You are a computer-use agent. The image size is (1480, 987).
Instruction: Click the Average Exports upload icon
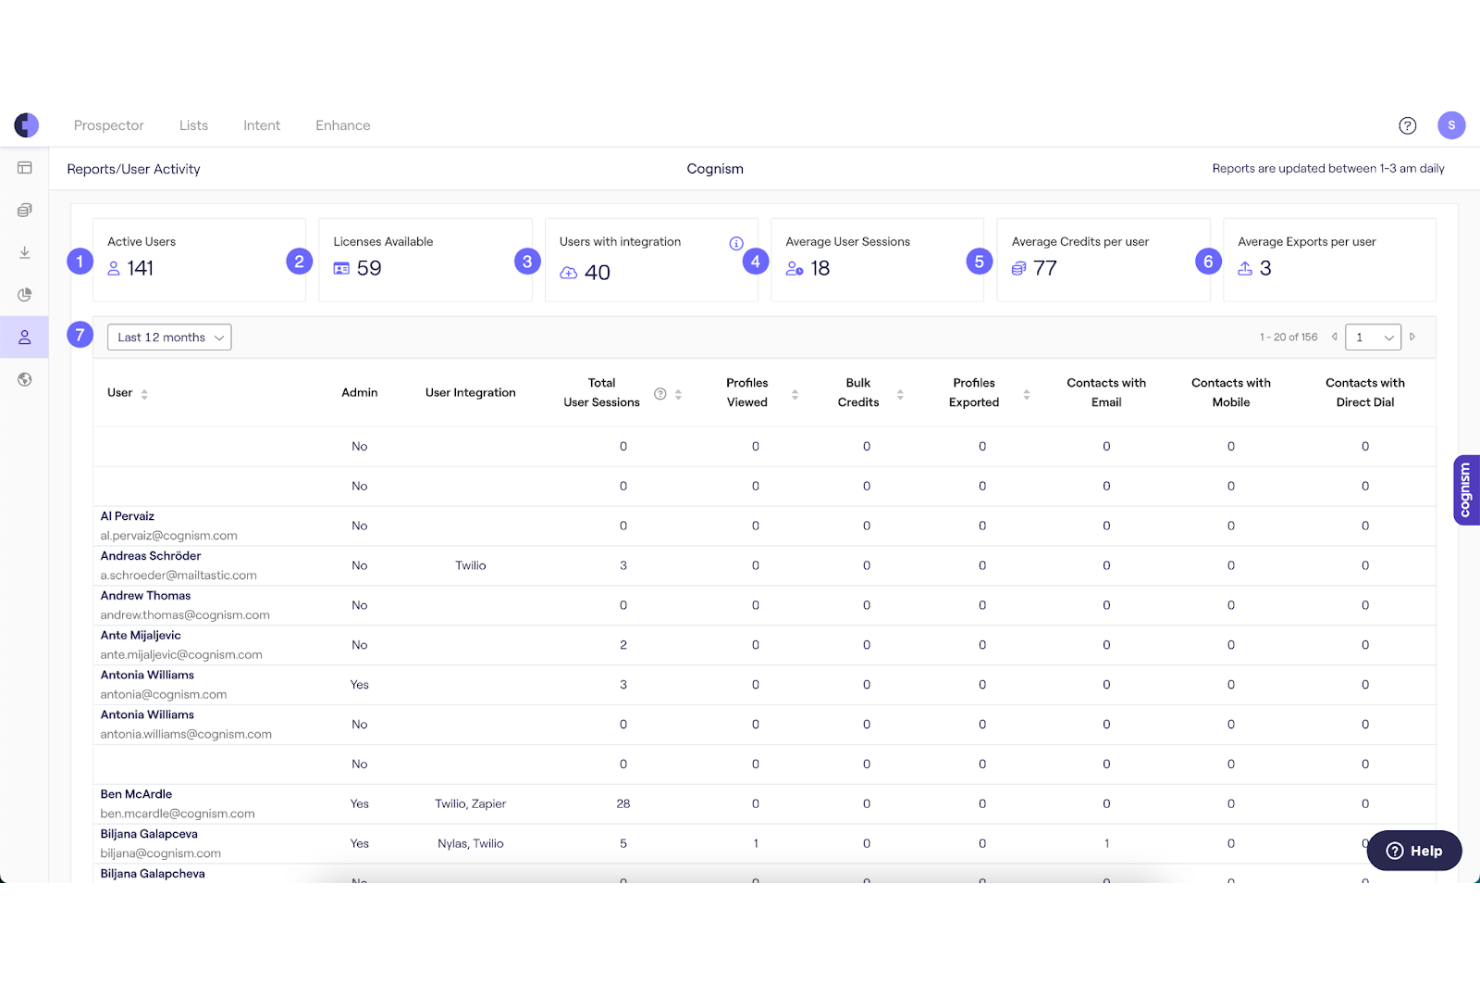tap(1245, 268)
